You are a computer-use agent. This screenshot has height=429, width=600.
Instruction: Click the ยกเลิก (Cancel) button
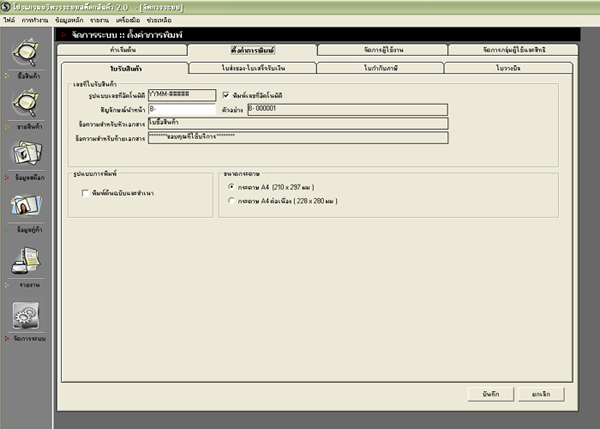point(540,394)
